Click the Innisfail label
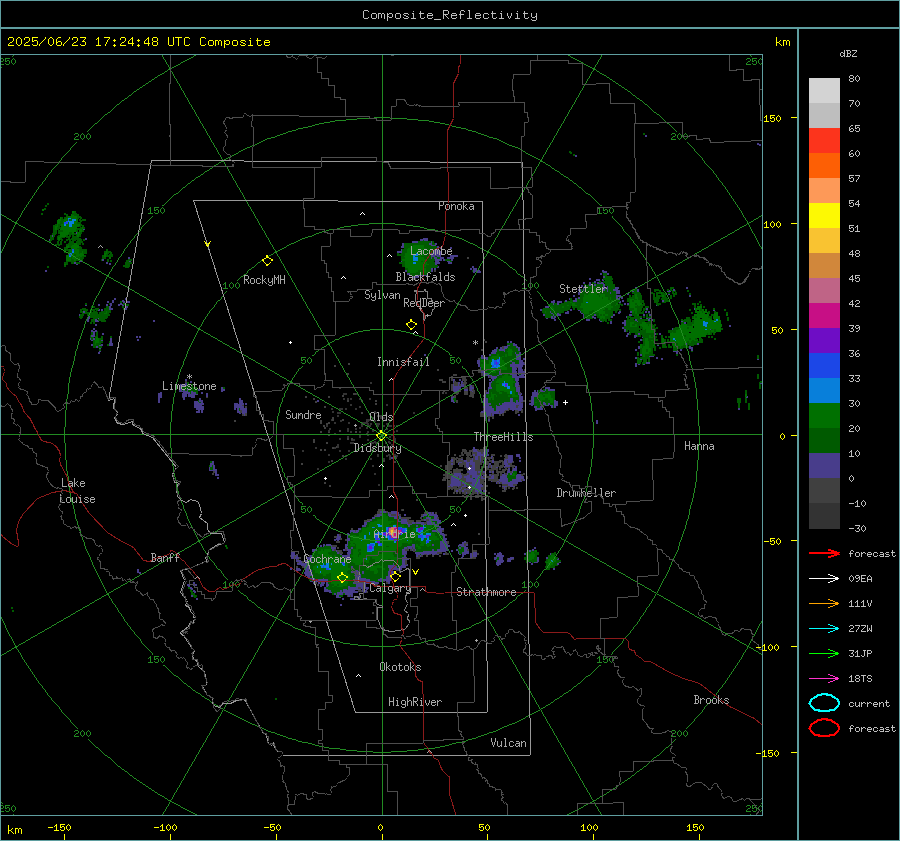 tap(403, 362)
